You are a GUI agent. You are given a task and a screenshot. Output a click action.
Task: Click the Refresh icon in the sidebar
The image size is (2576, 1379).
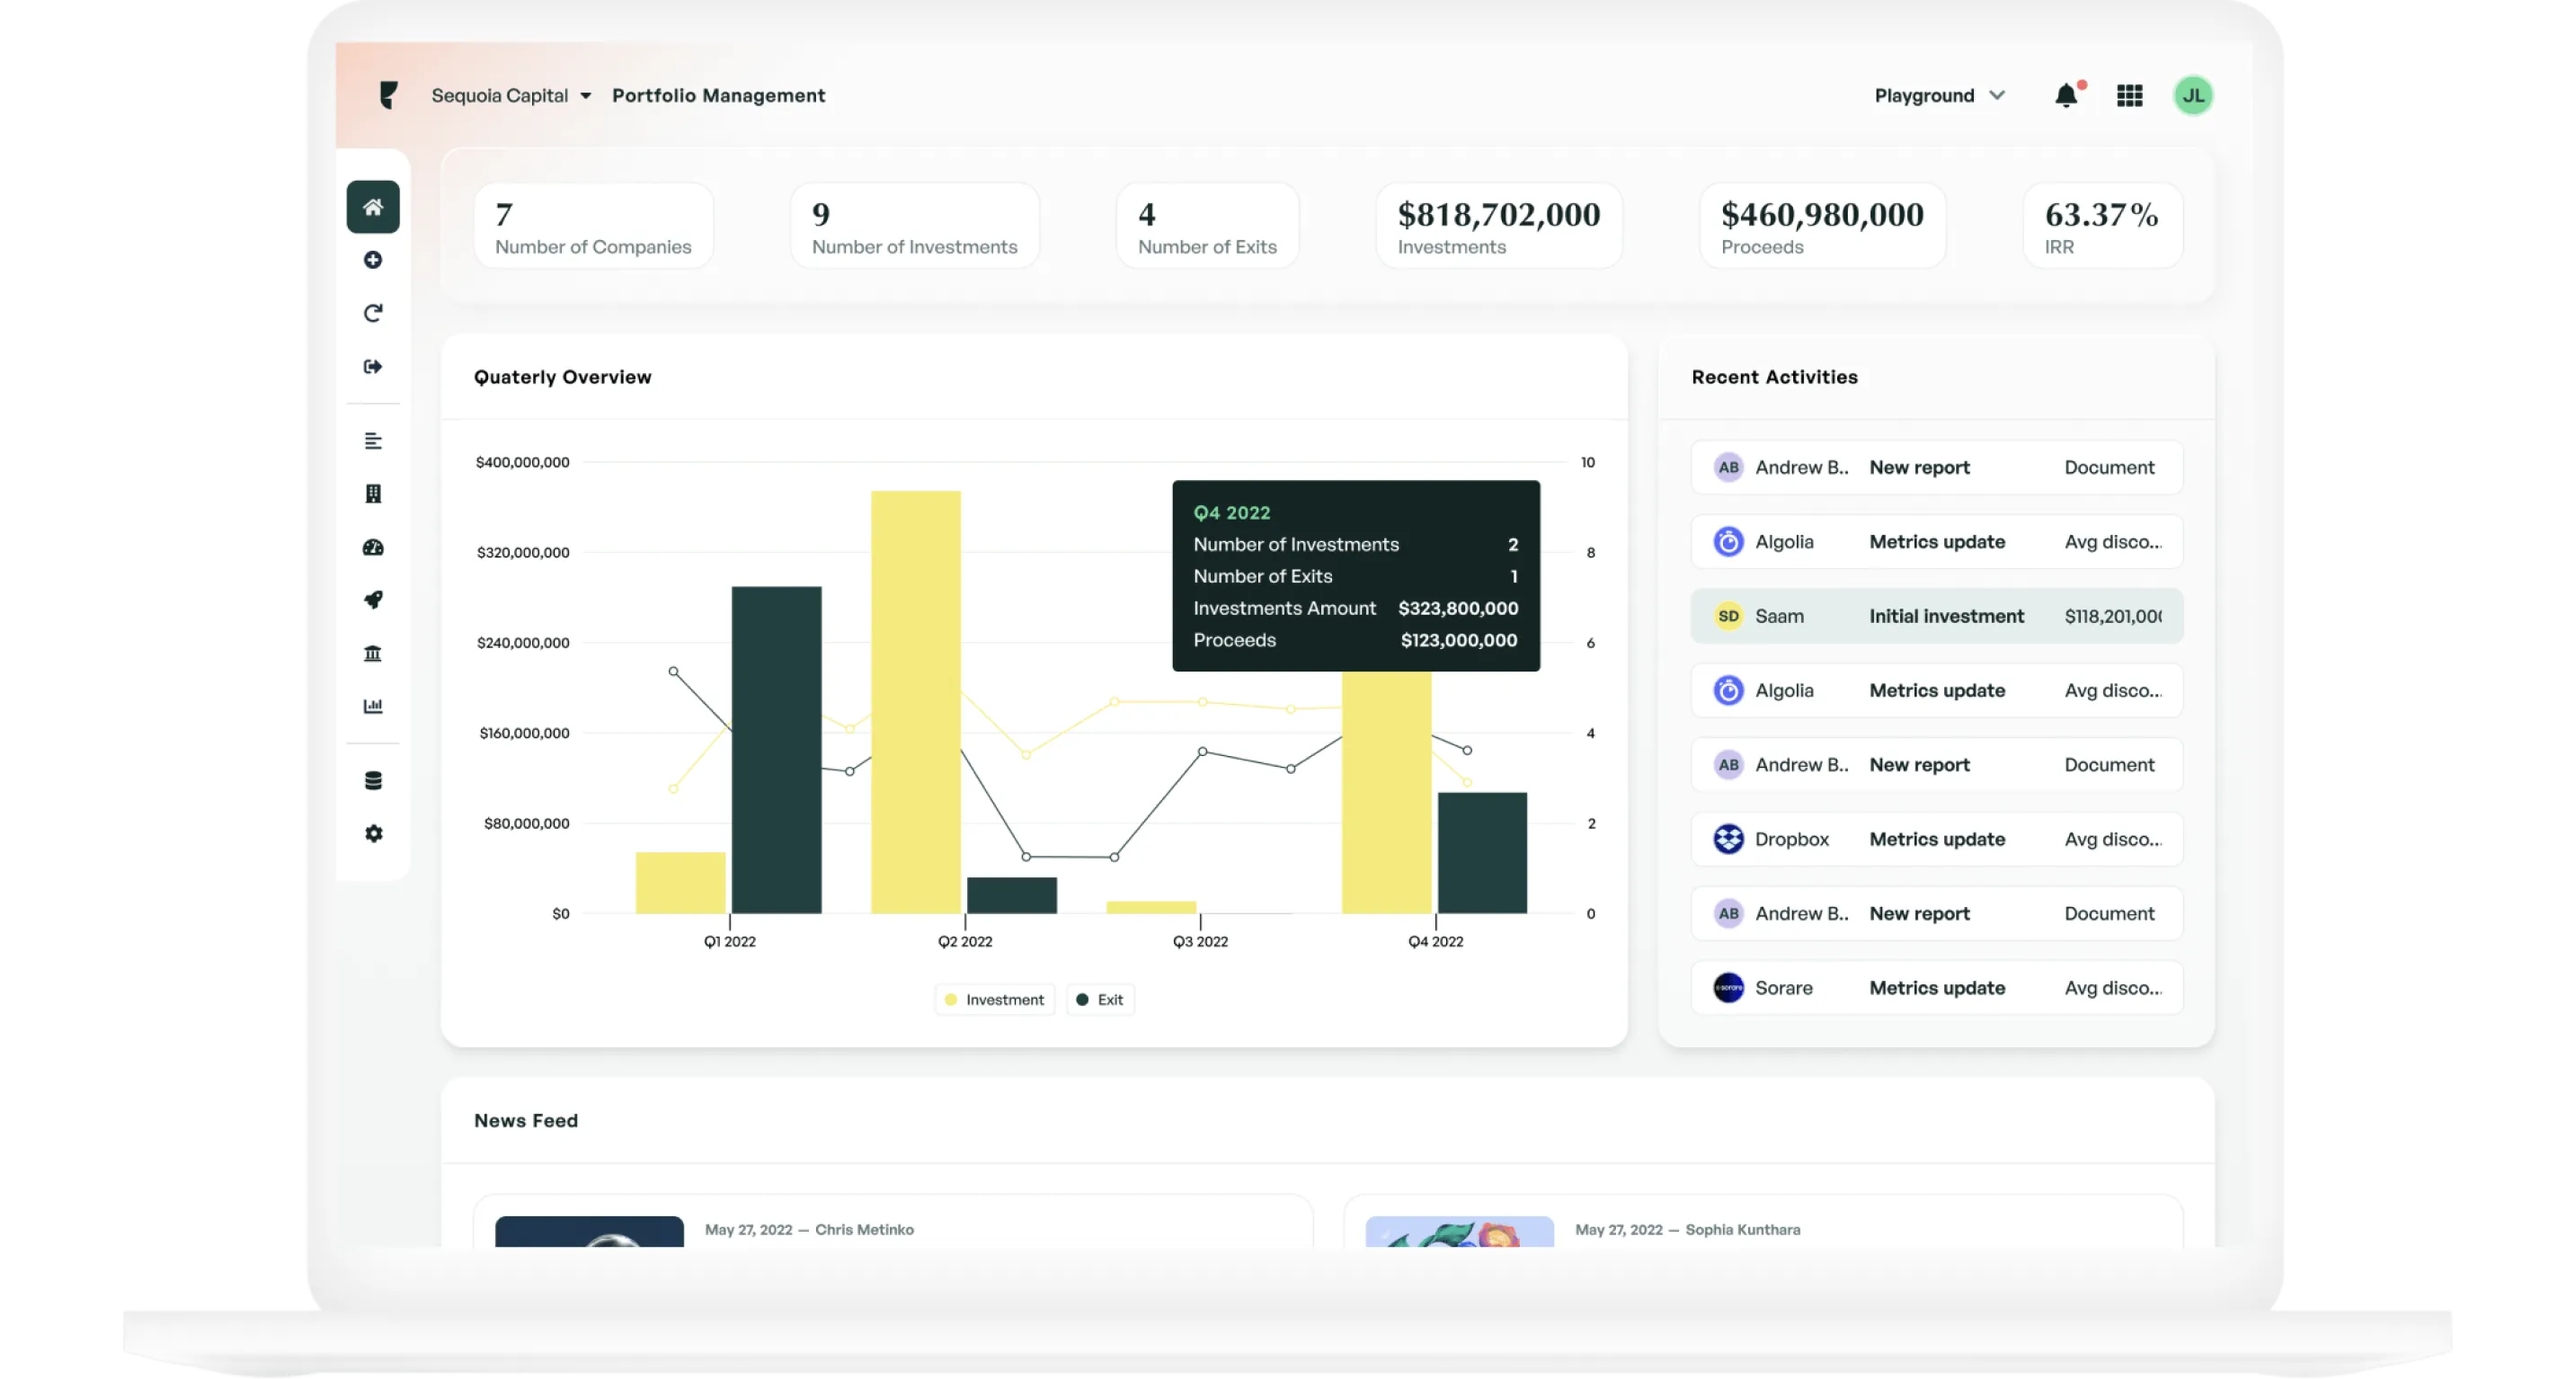coord(373,313)
